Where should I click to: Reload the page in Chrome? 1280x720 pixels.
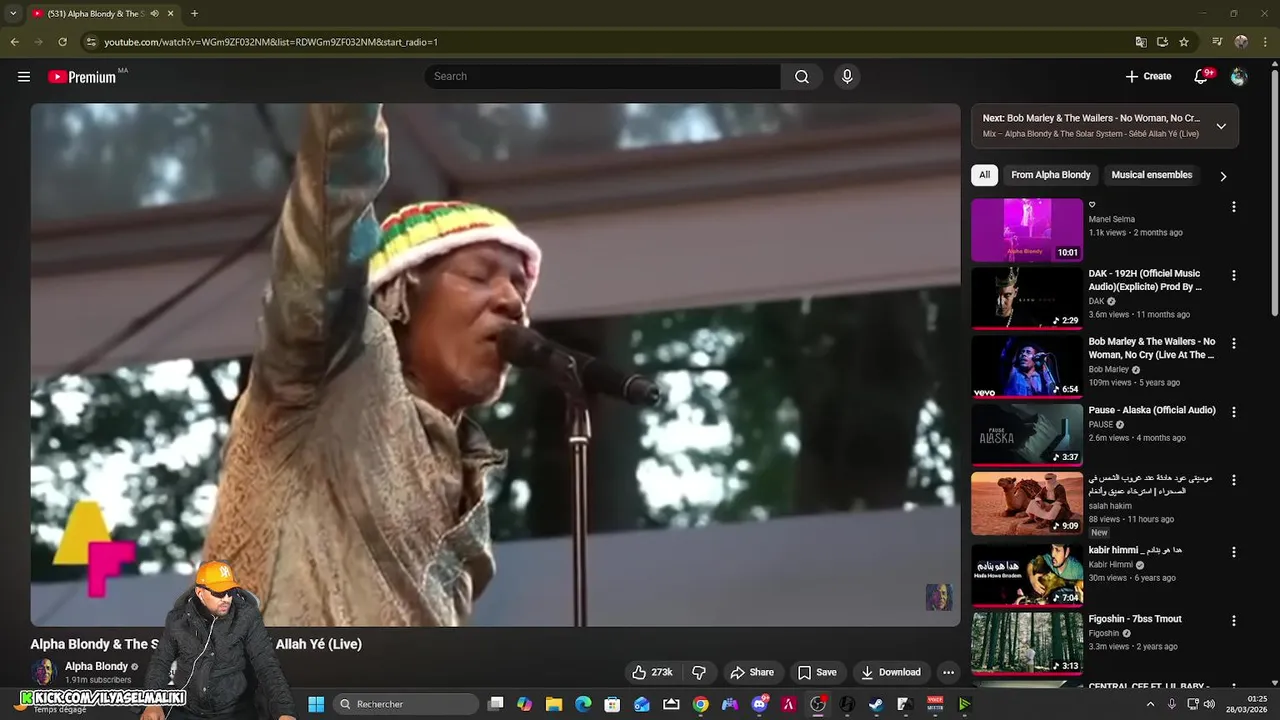[x=62, y=42]
